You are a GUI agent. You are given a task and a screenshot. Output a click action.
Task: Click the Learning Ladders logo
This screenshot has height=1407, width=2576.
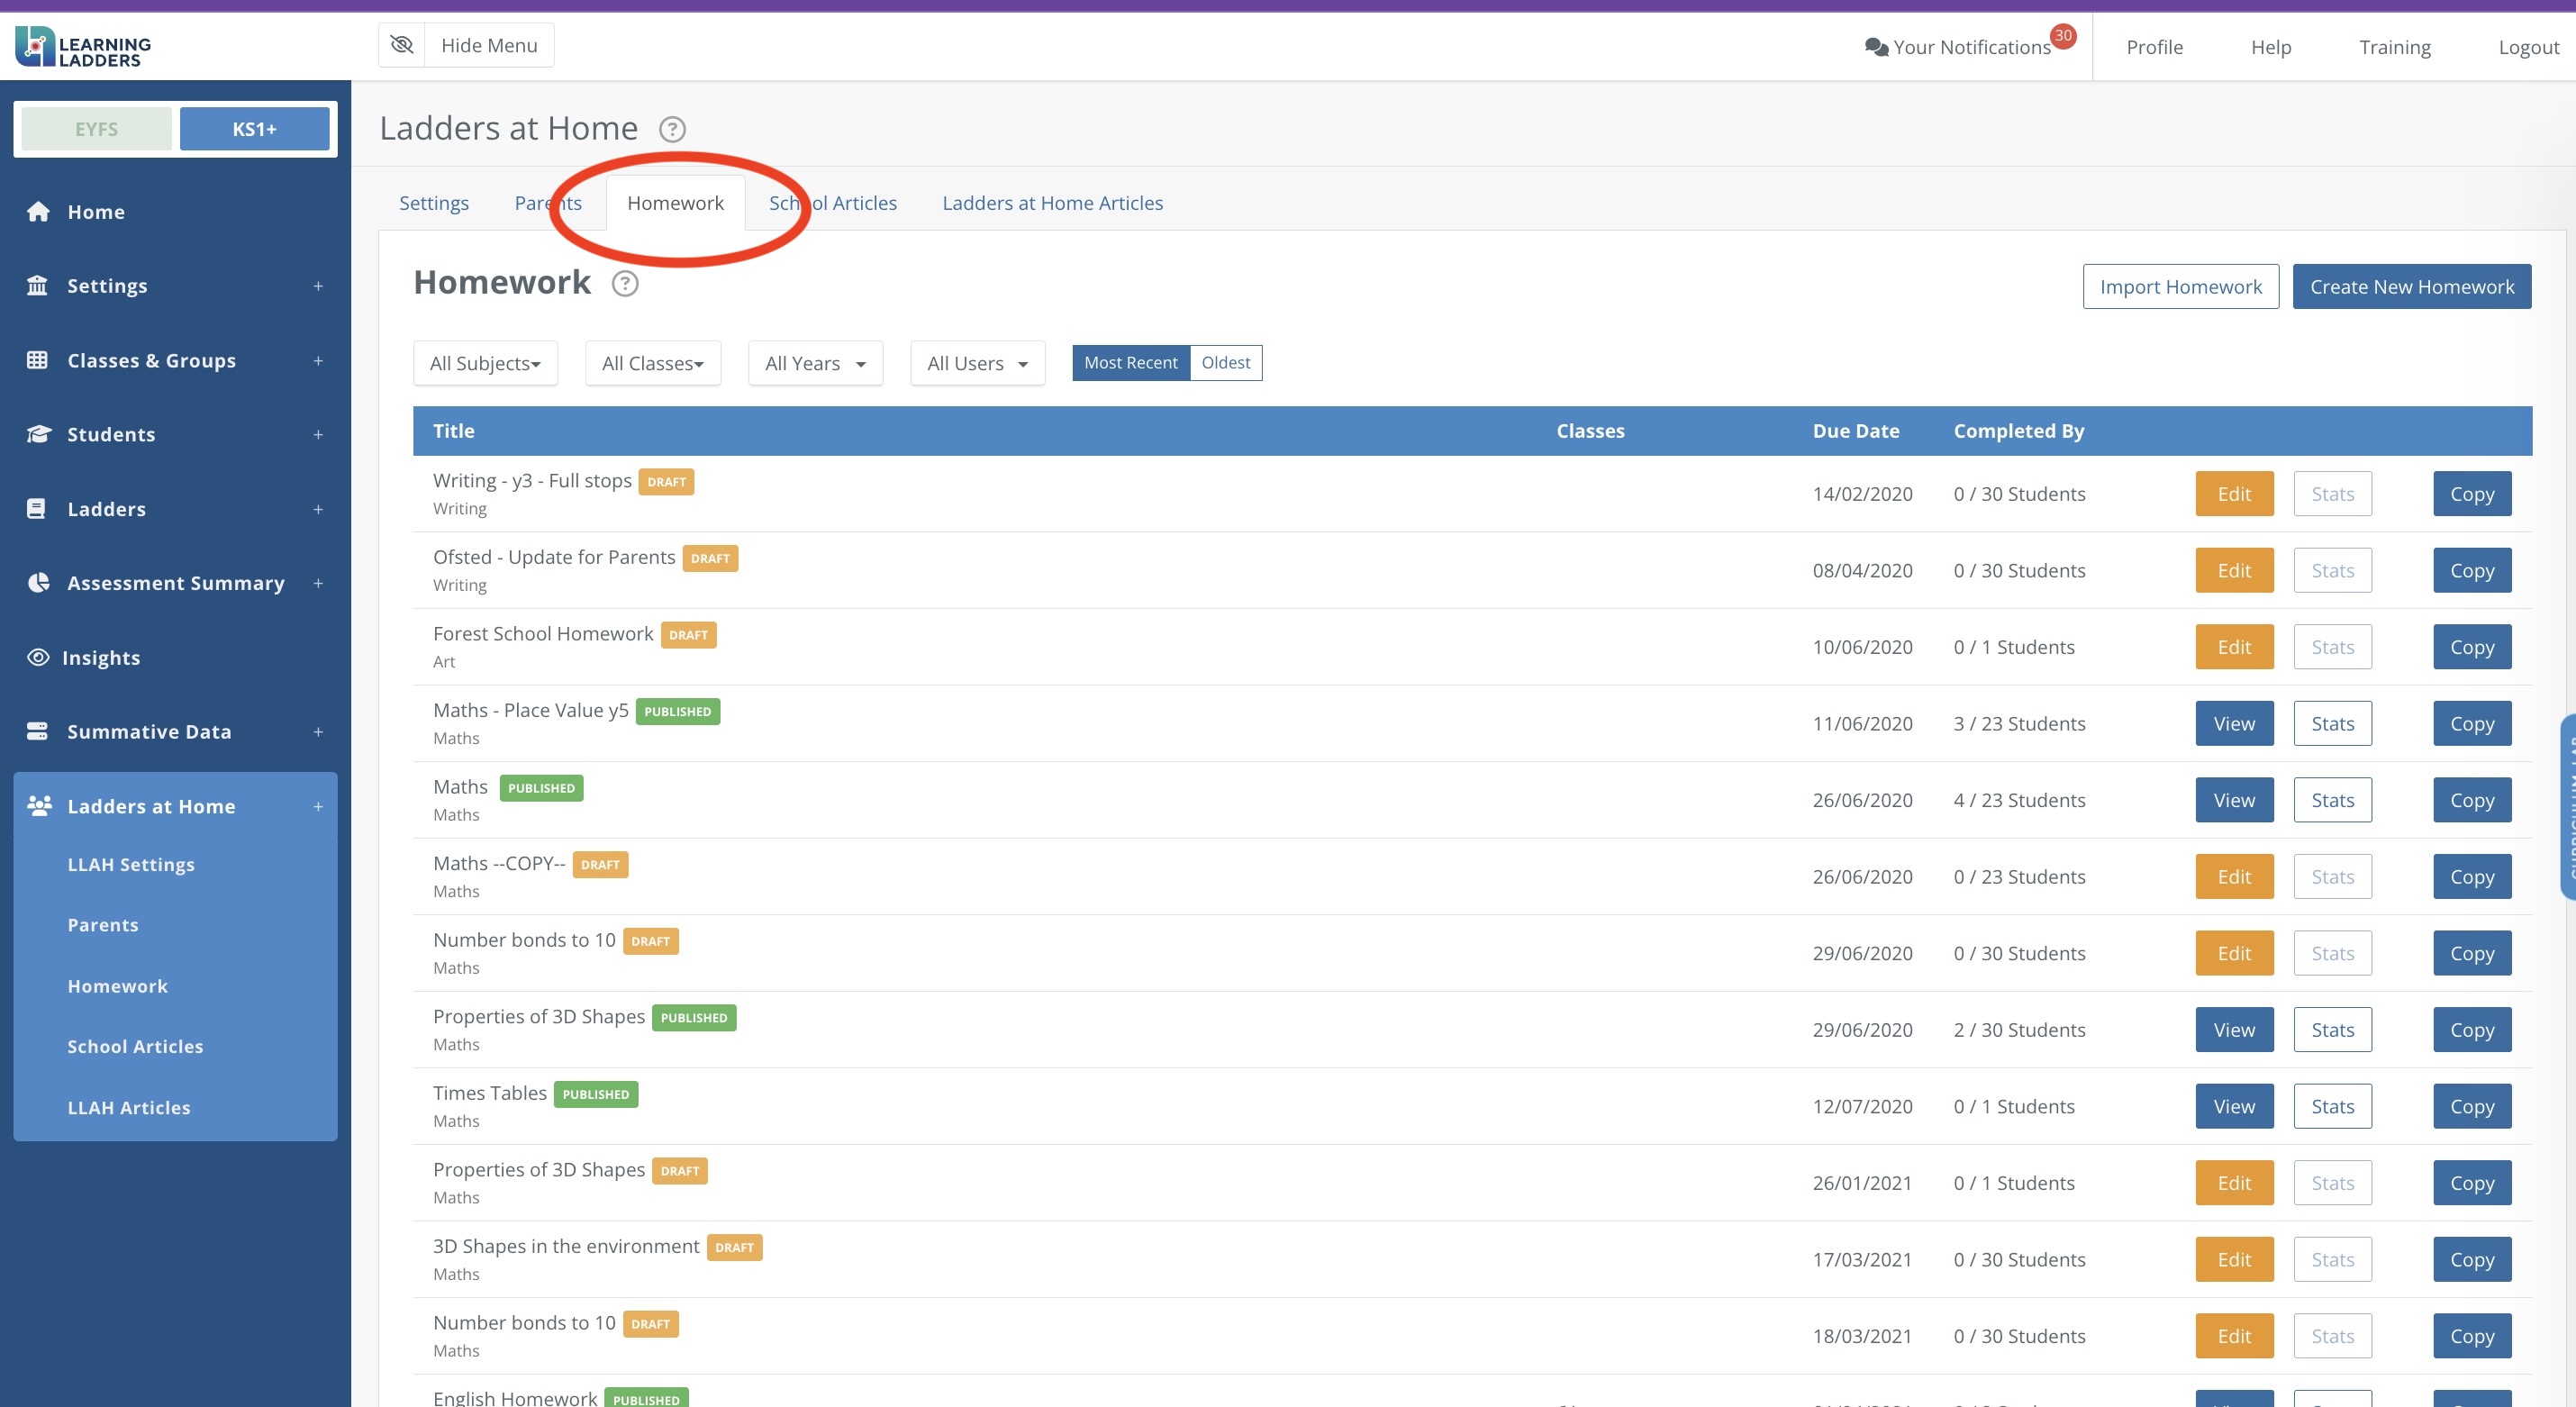pyautogui.click(x=83, y=47)
